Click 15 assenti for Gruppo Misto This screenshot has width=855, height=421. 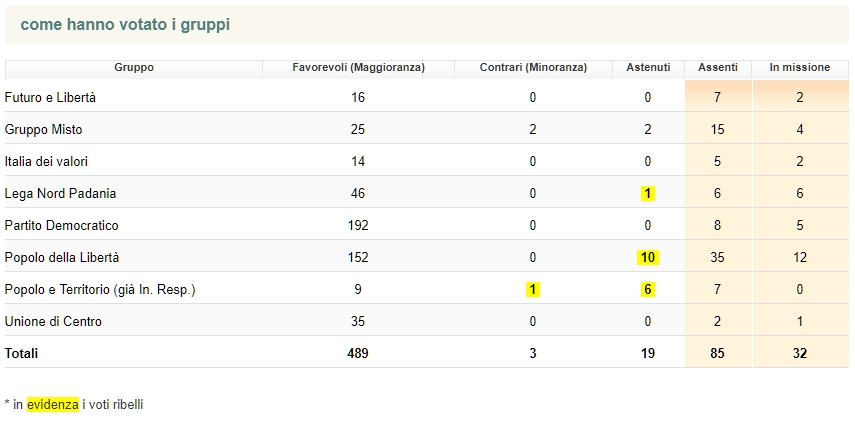tap(718, 130)
